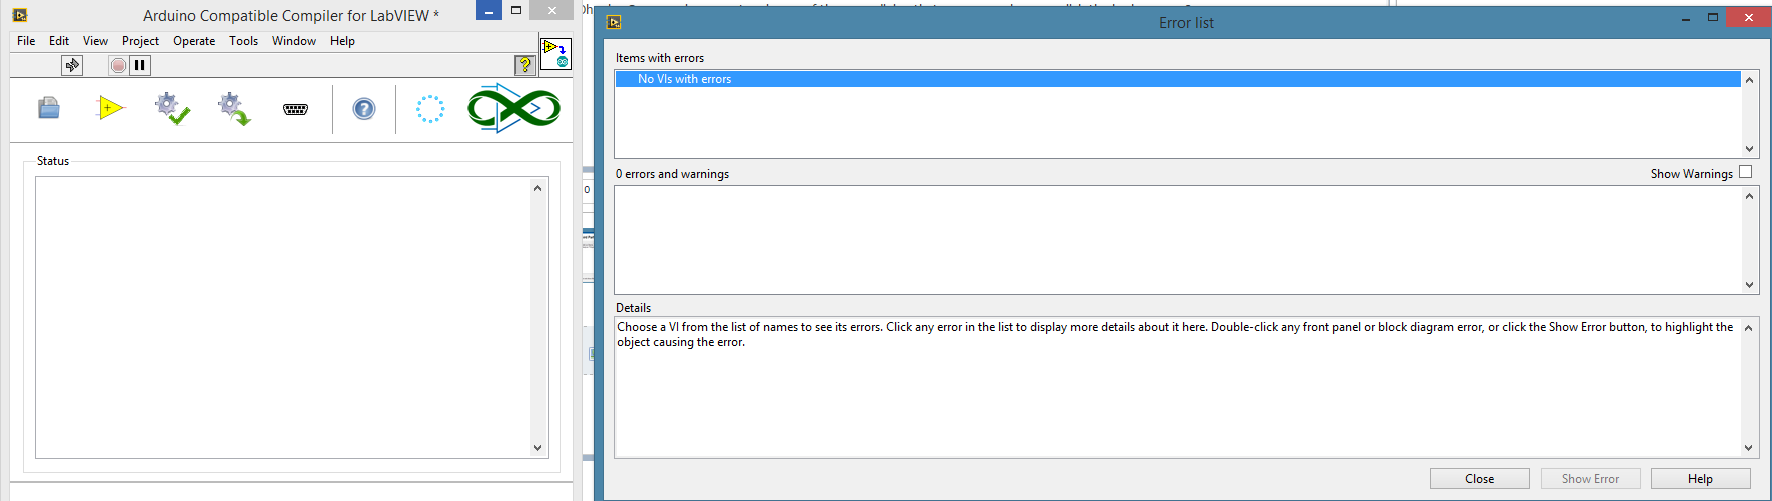Click the VI connector pane icon at top right
Viewport: 1772px width, 501px height.
(556, 54)
